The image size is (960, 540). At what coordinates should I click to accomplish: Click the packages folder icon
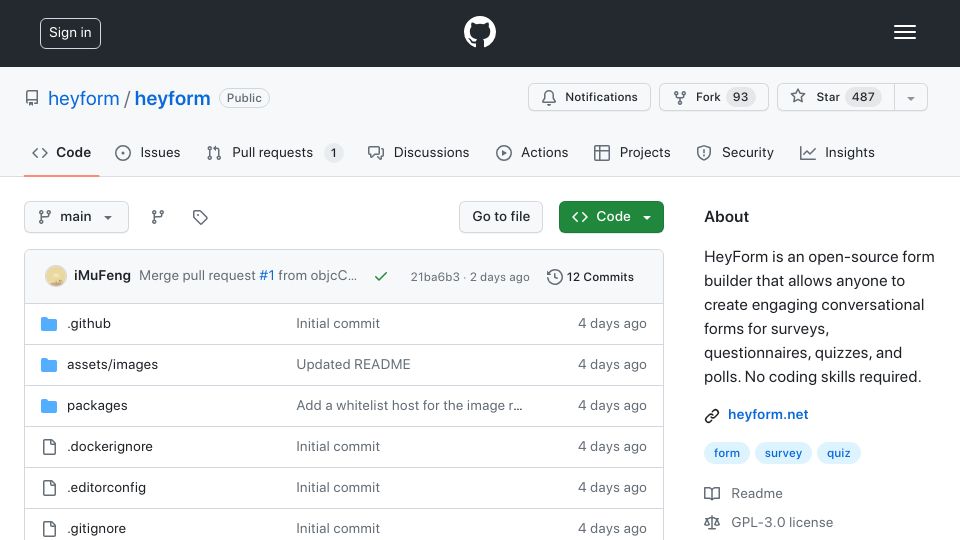(x=49, y=406)
